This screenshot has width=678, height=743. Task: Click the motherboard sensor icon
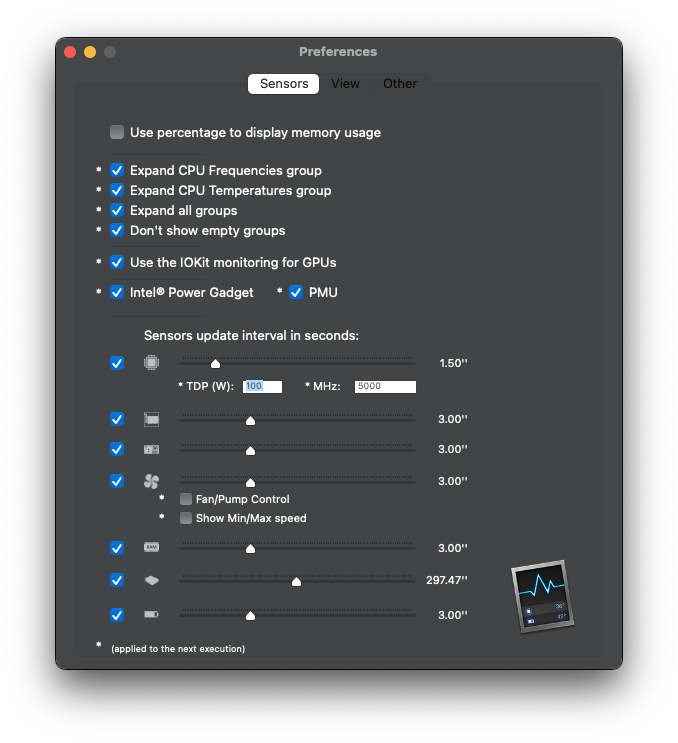tap(151, 449)
